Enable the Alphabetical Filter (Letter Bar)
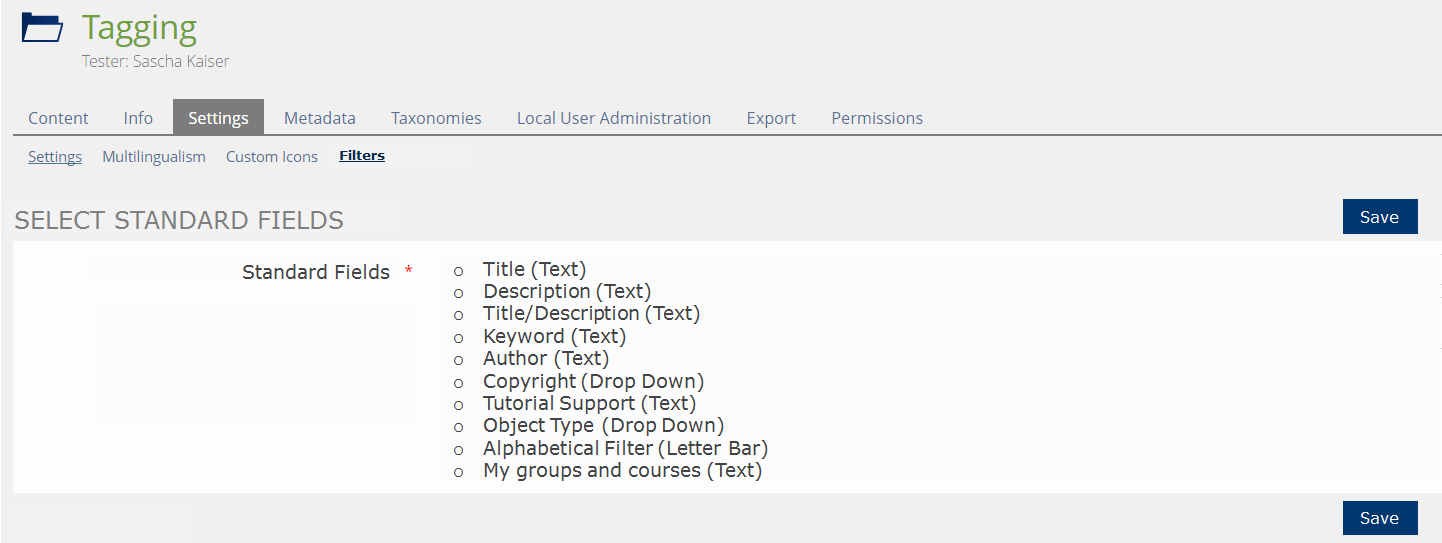 (x=459, y=450)
